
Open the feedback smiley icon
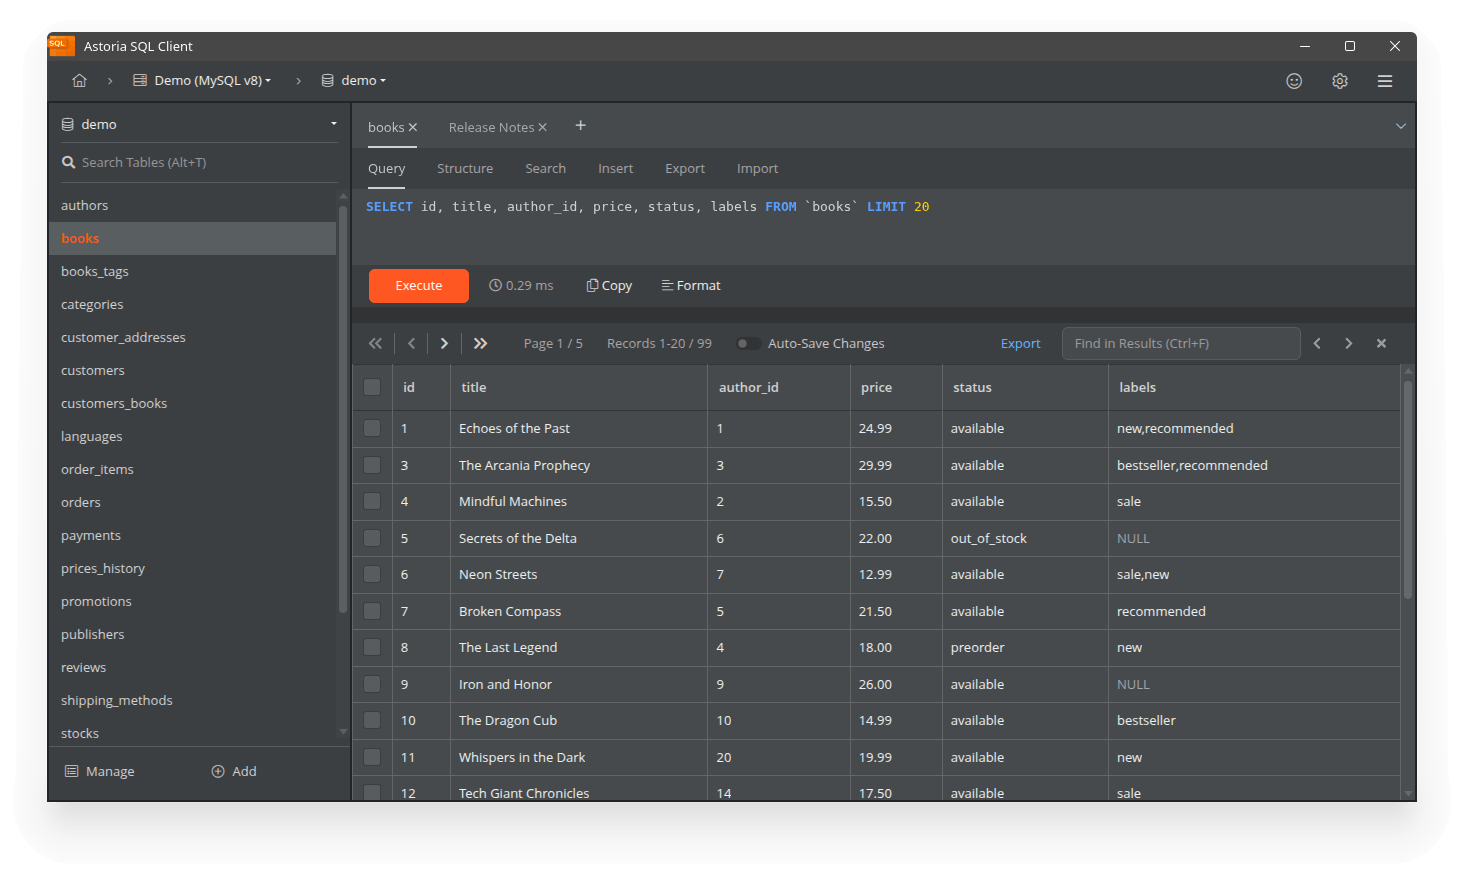click(x=1294, y=81)
